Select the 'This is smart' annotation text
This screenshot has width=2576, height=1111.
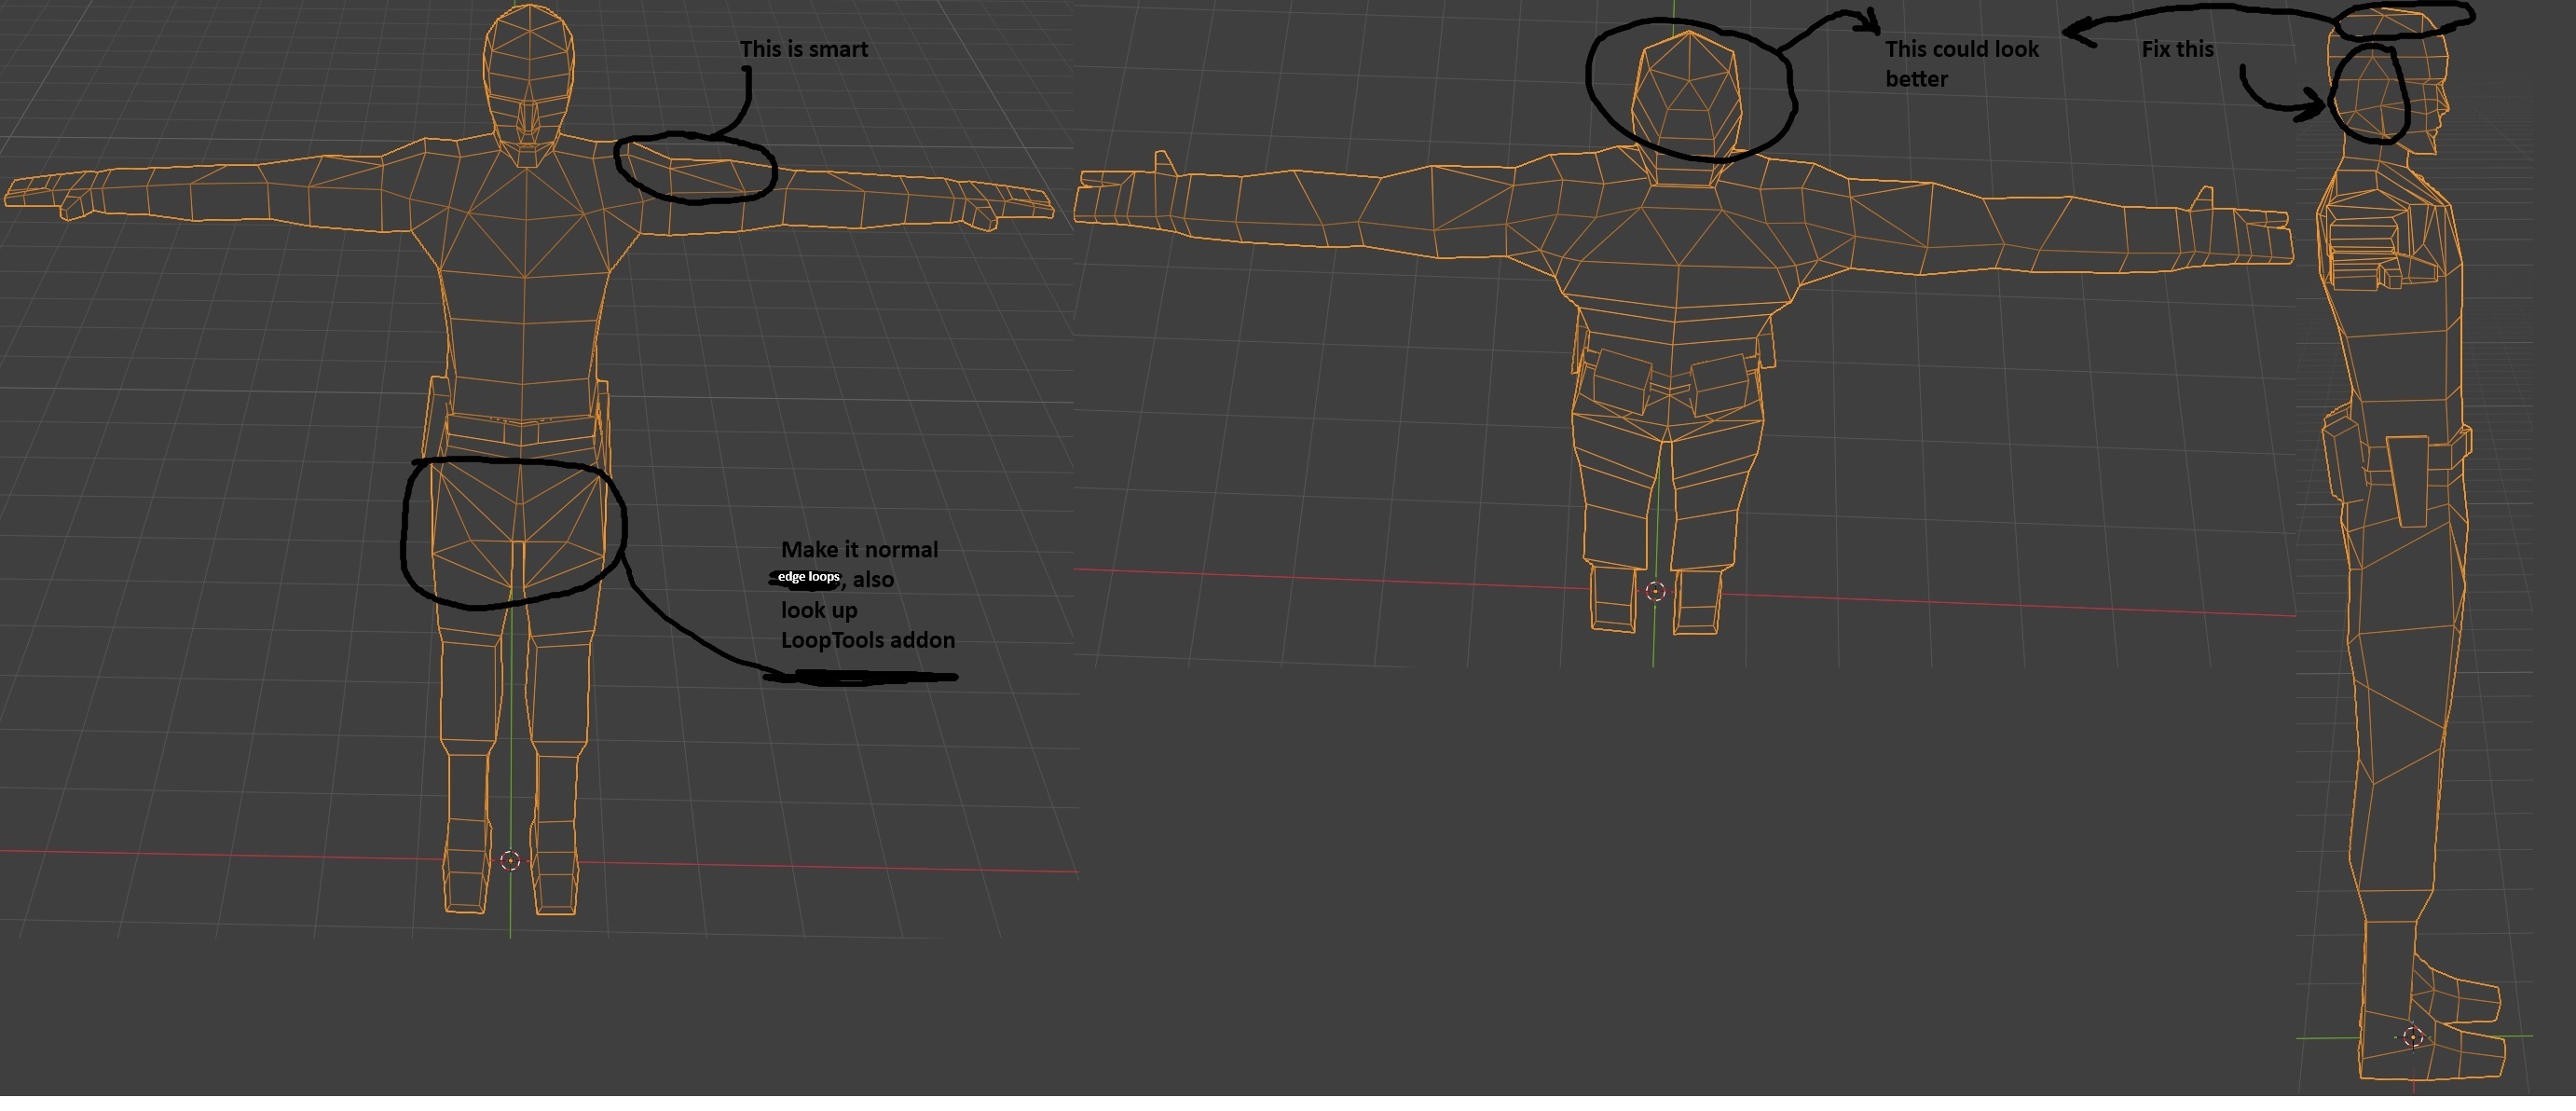[803, 49]
